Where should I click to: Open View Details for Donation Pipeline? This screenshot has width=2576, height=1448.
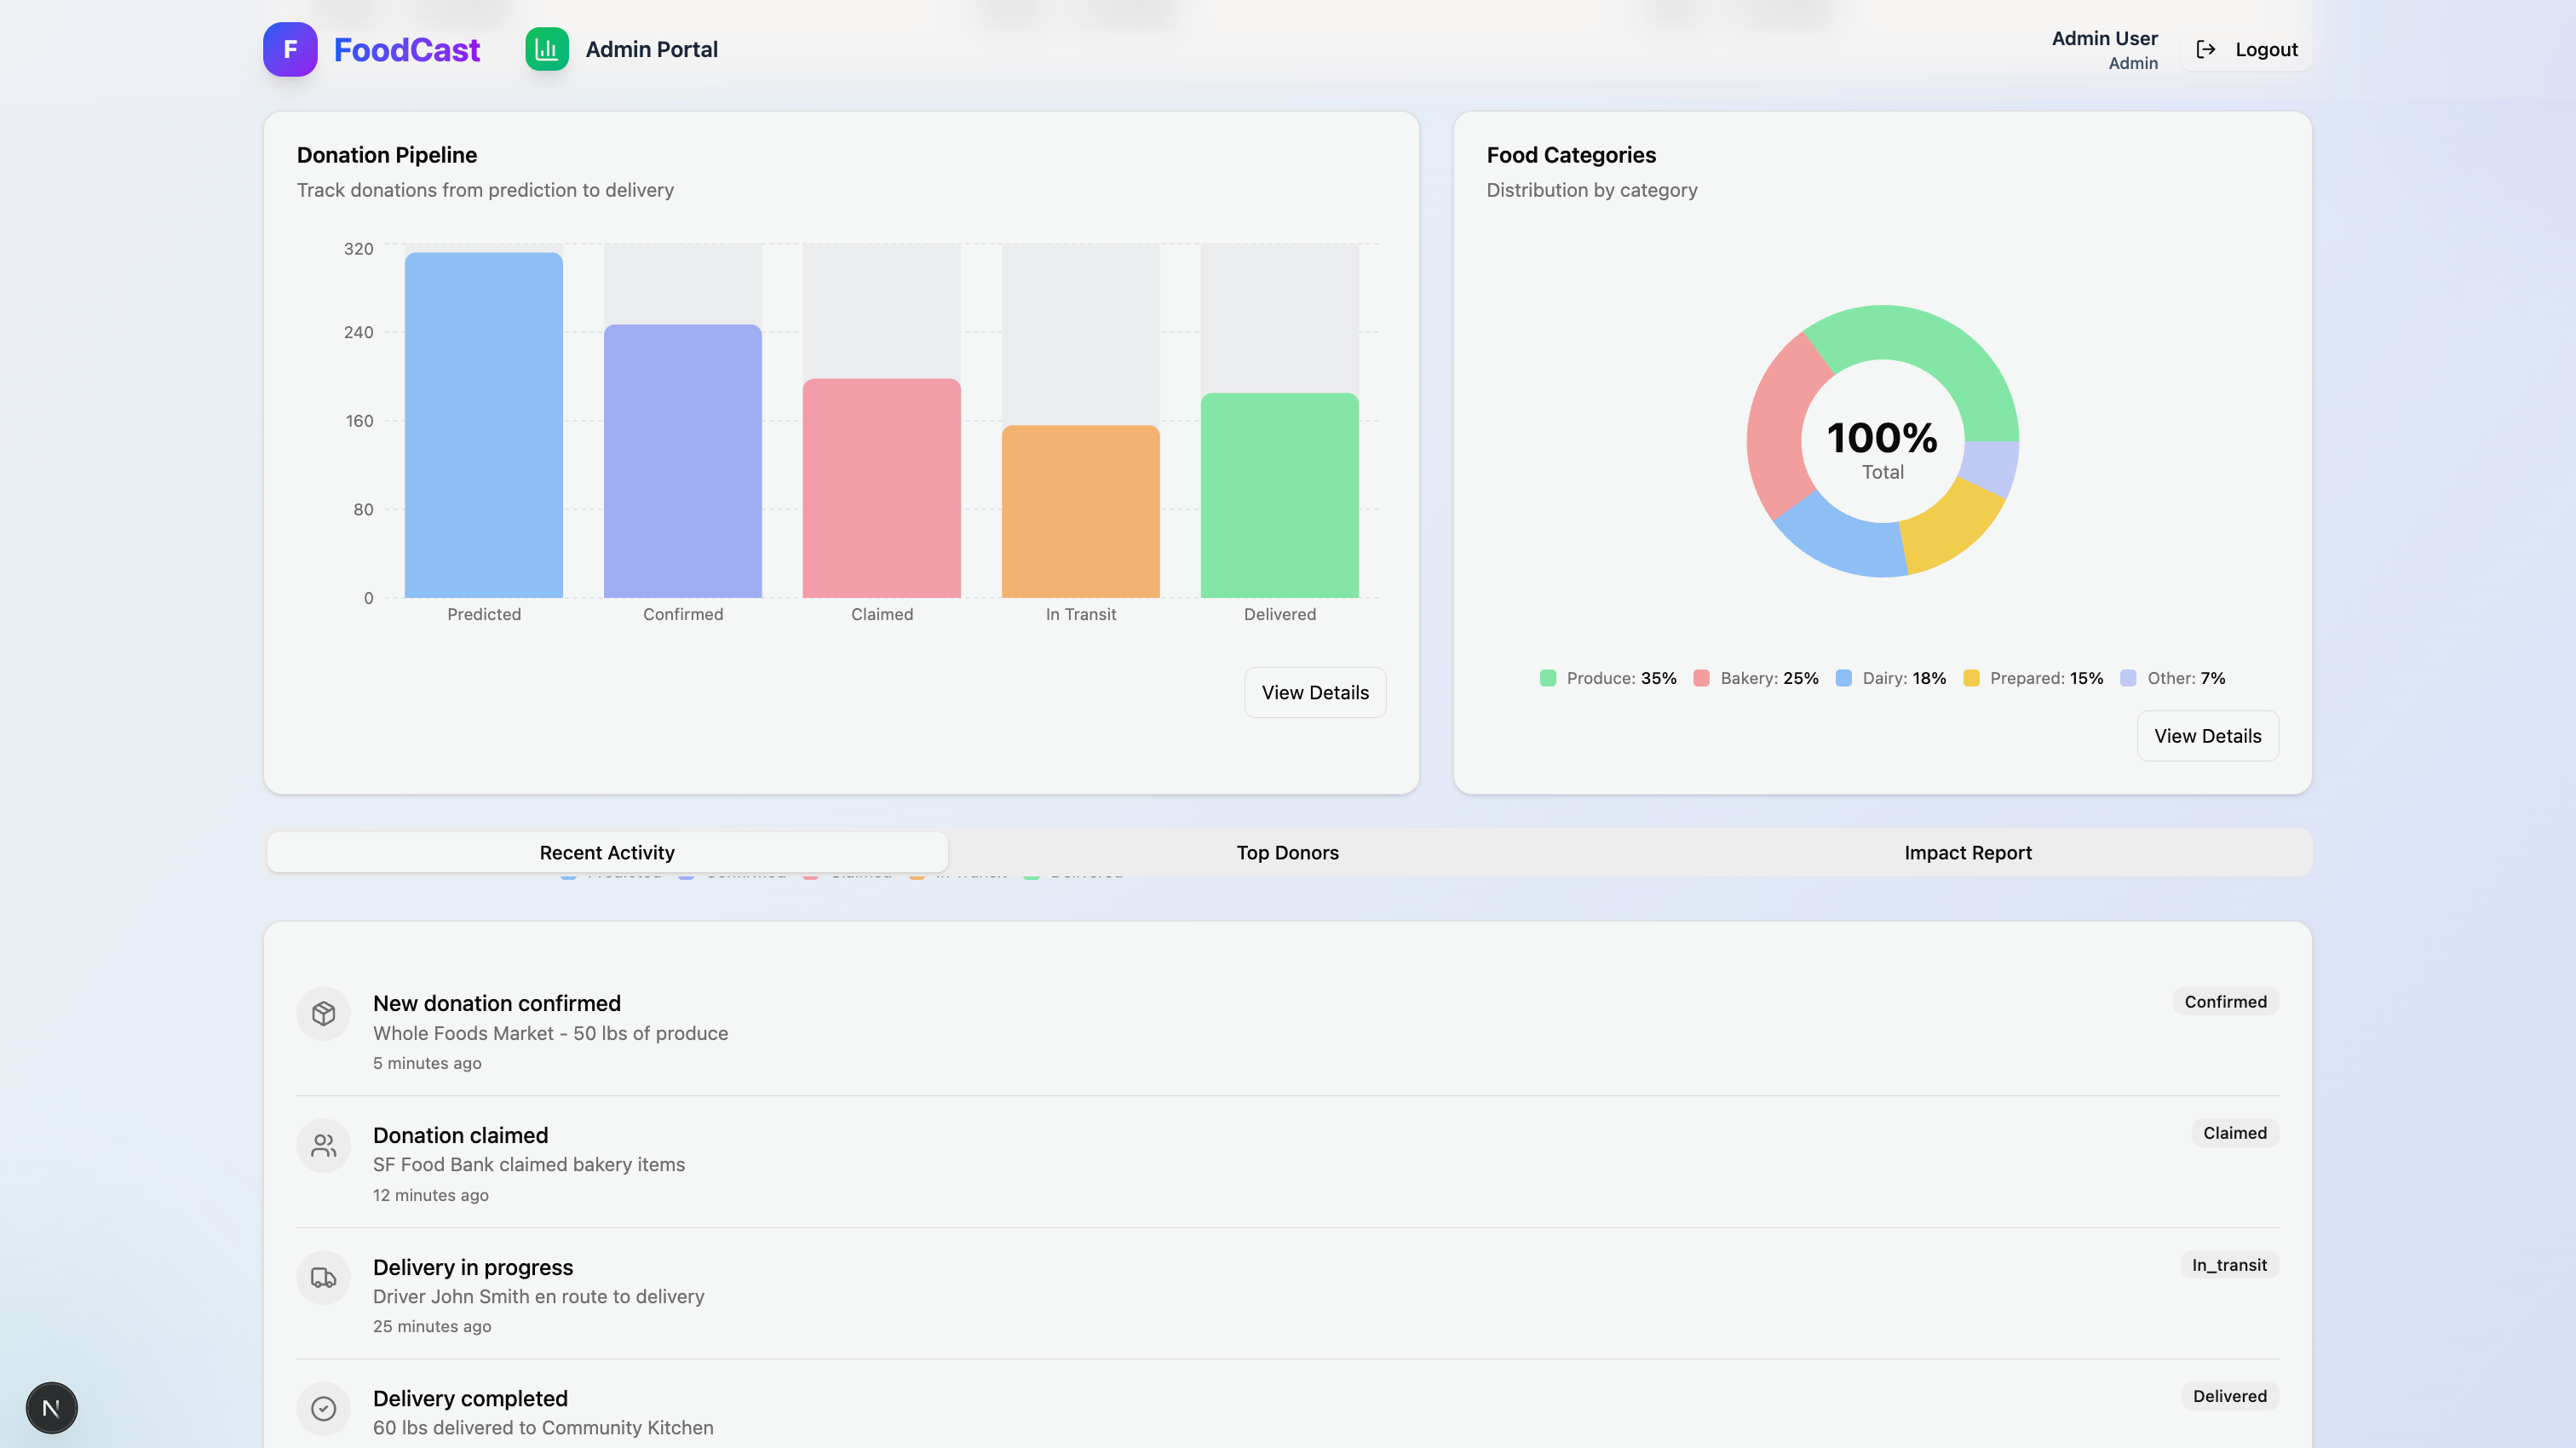[1314, 692]
